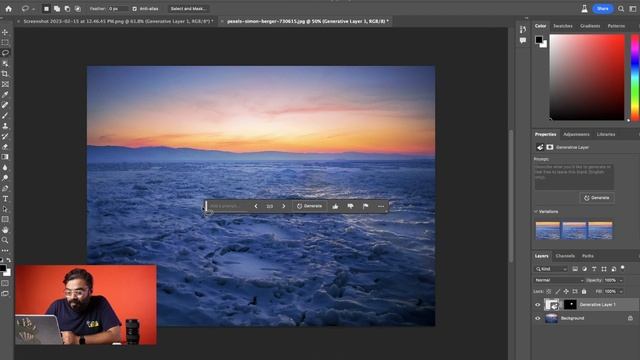
Task: Choose Subtract from selection mode
Action: coord(67,9)
